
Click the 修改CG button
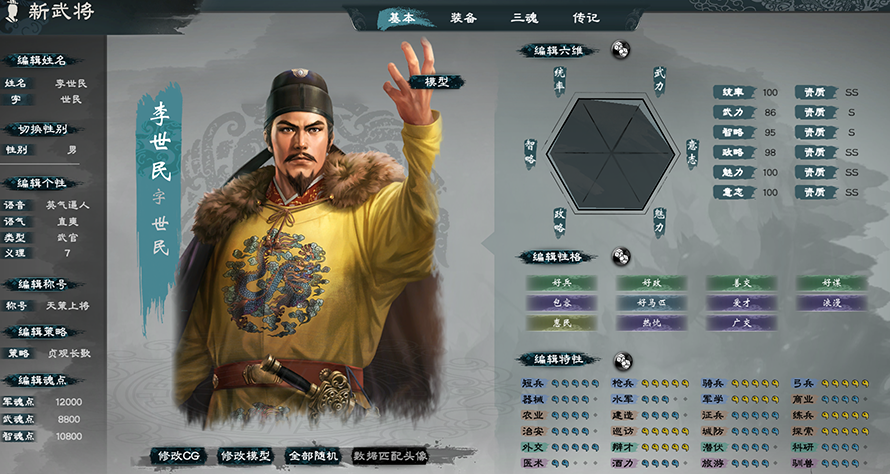(x=179, y=456)
